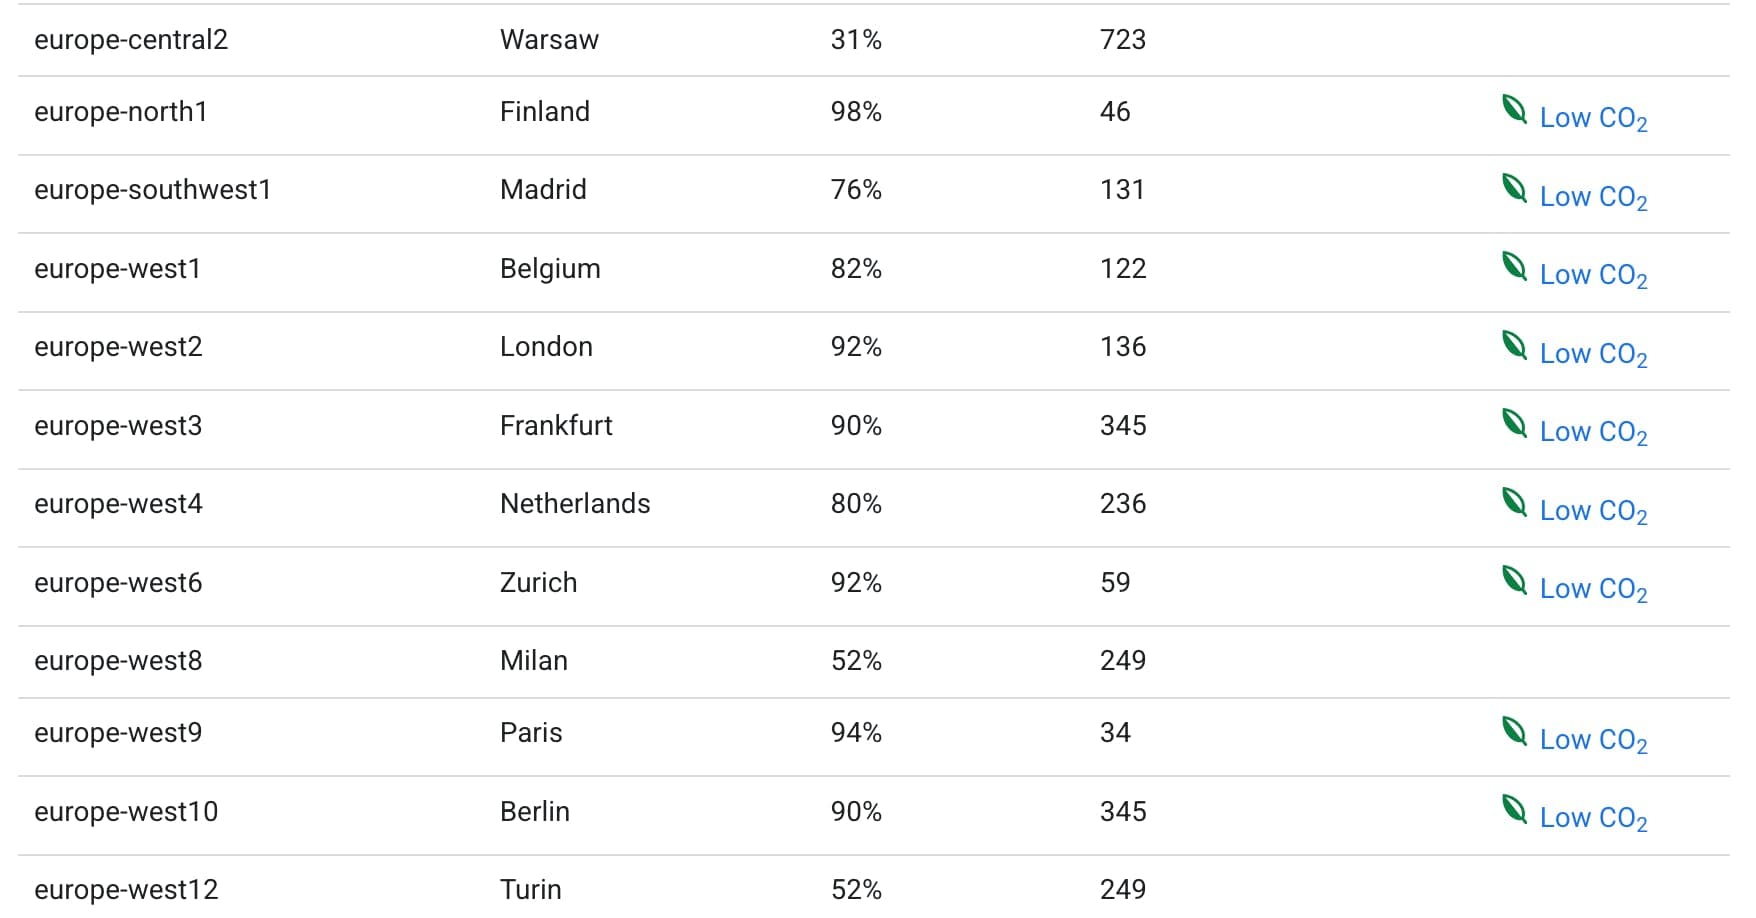Click the leaf icon for Madrid region
This screenshot has width=1756, height=918.
pyautogui.click(x=1514, y=188)
